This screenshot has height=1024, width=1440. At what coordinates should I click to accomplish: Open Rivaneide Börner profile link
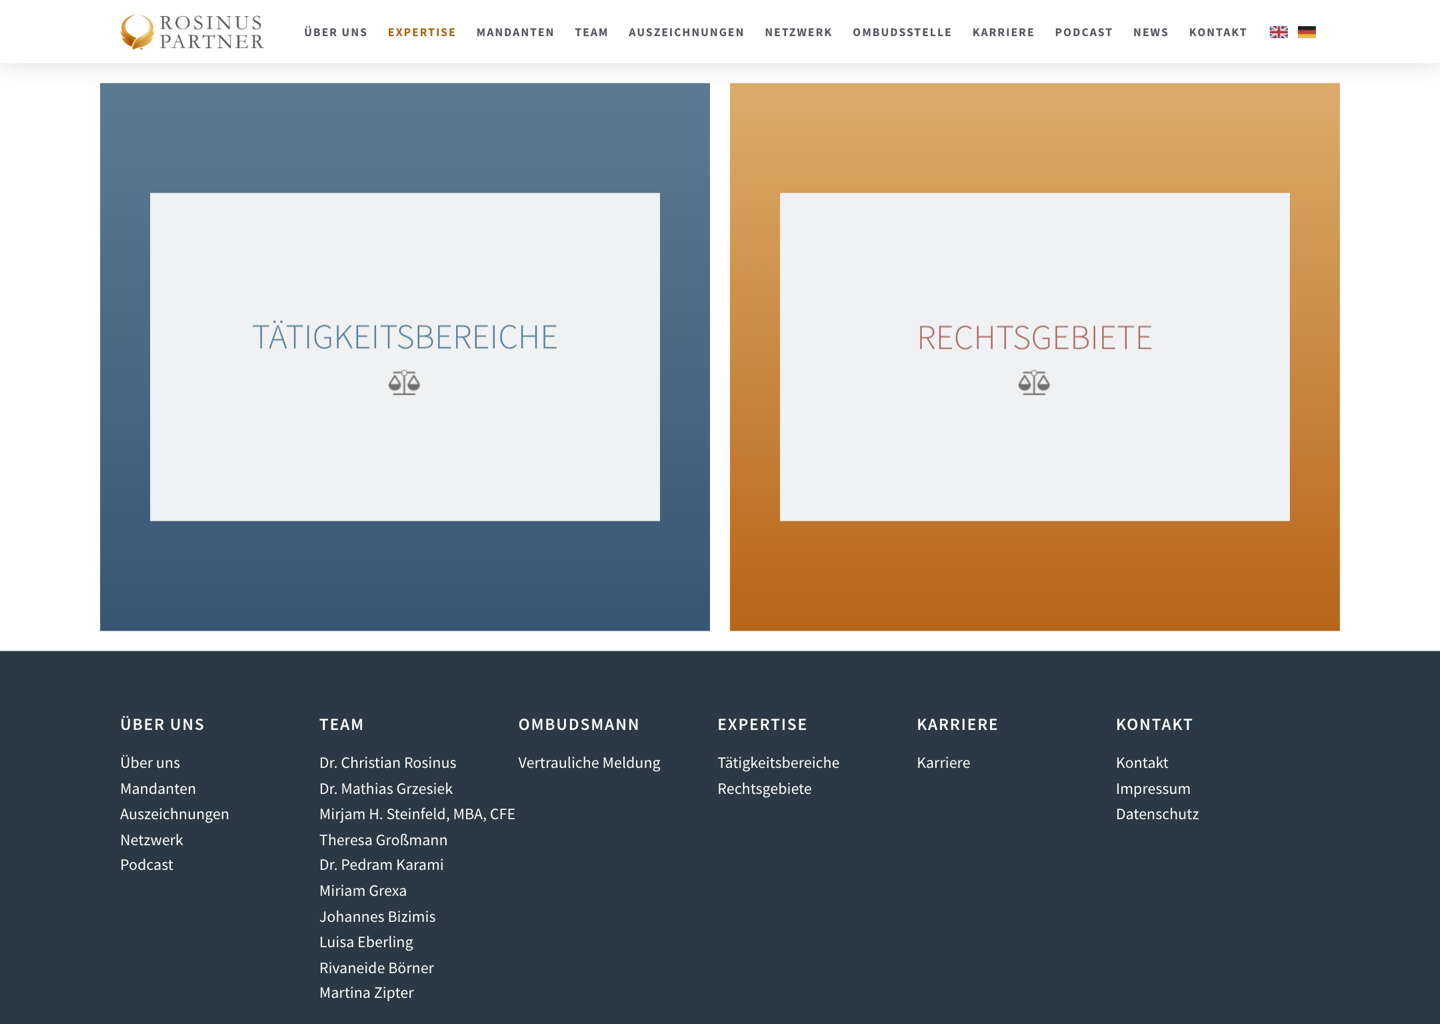point(376,968)
